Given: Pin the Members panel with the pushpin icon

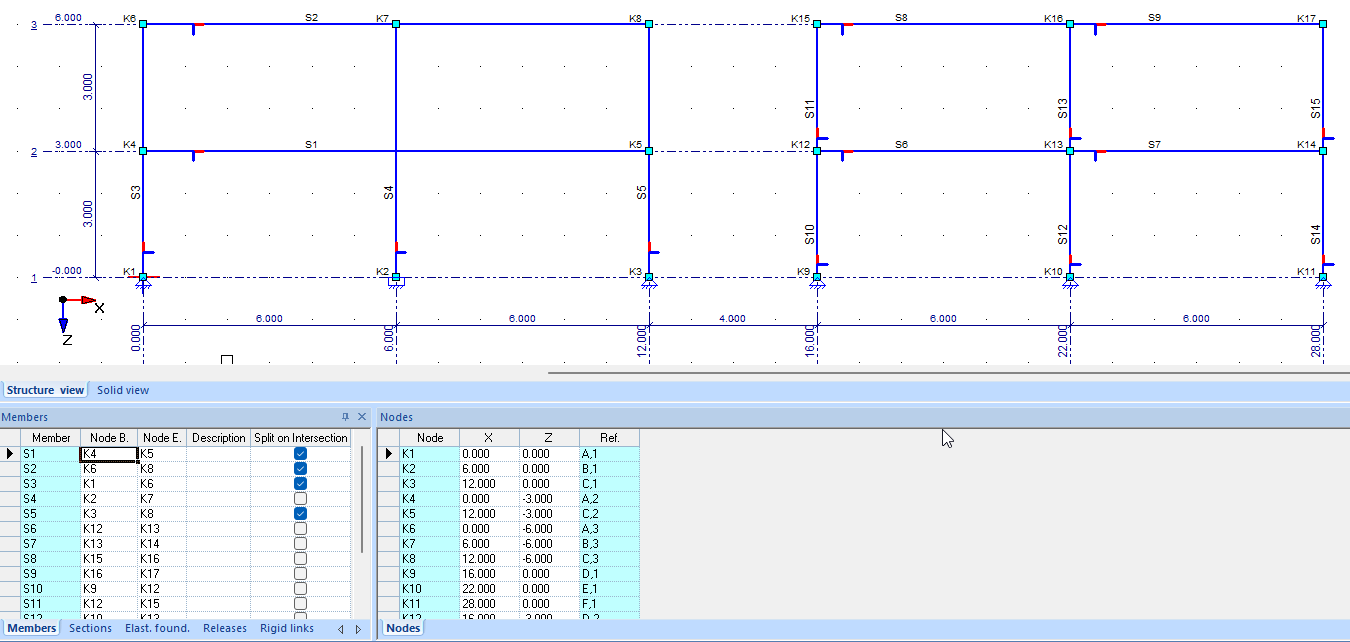Looking at the screenshot, I should 346,417.
